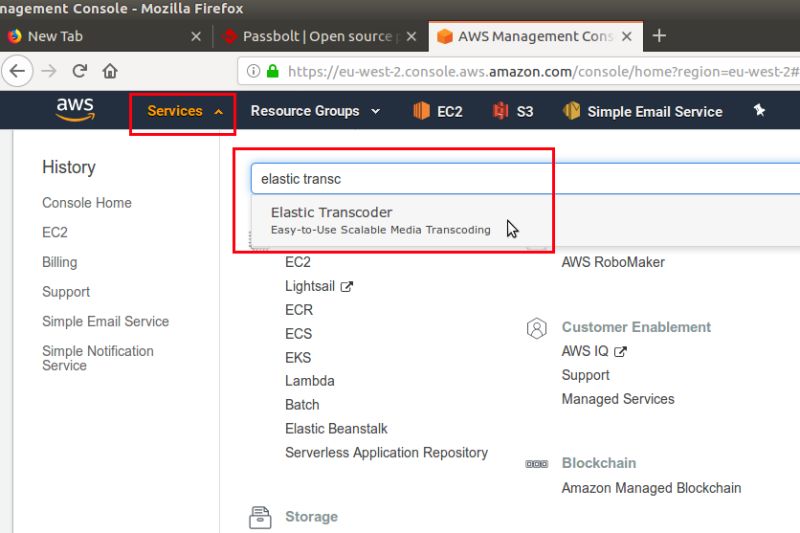Image resolution: width=800 pixels, height=533 pixels.
Task: Click the History heading text
Action: (69, 167)
